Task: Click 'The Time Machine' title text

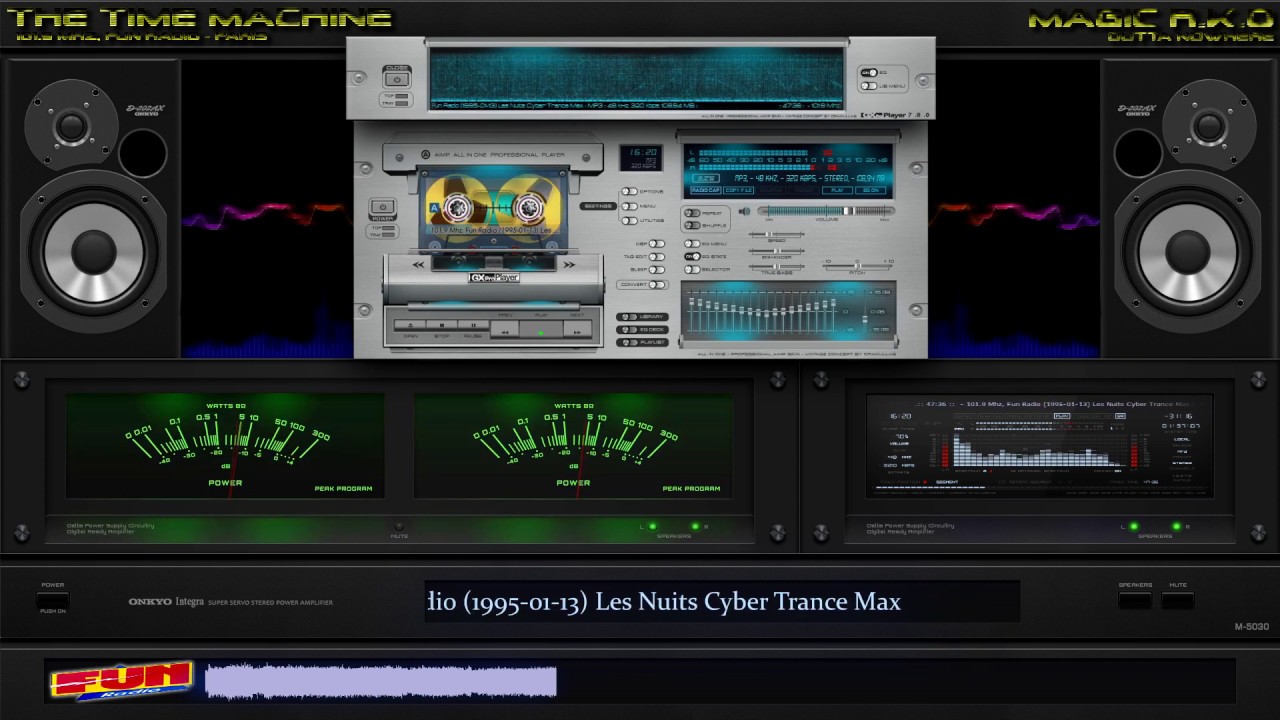Action: click(x=199, y=18)
